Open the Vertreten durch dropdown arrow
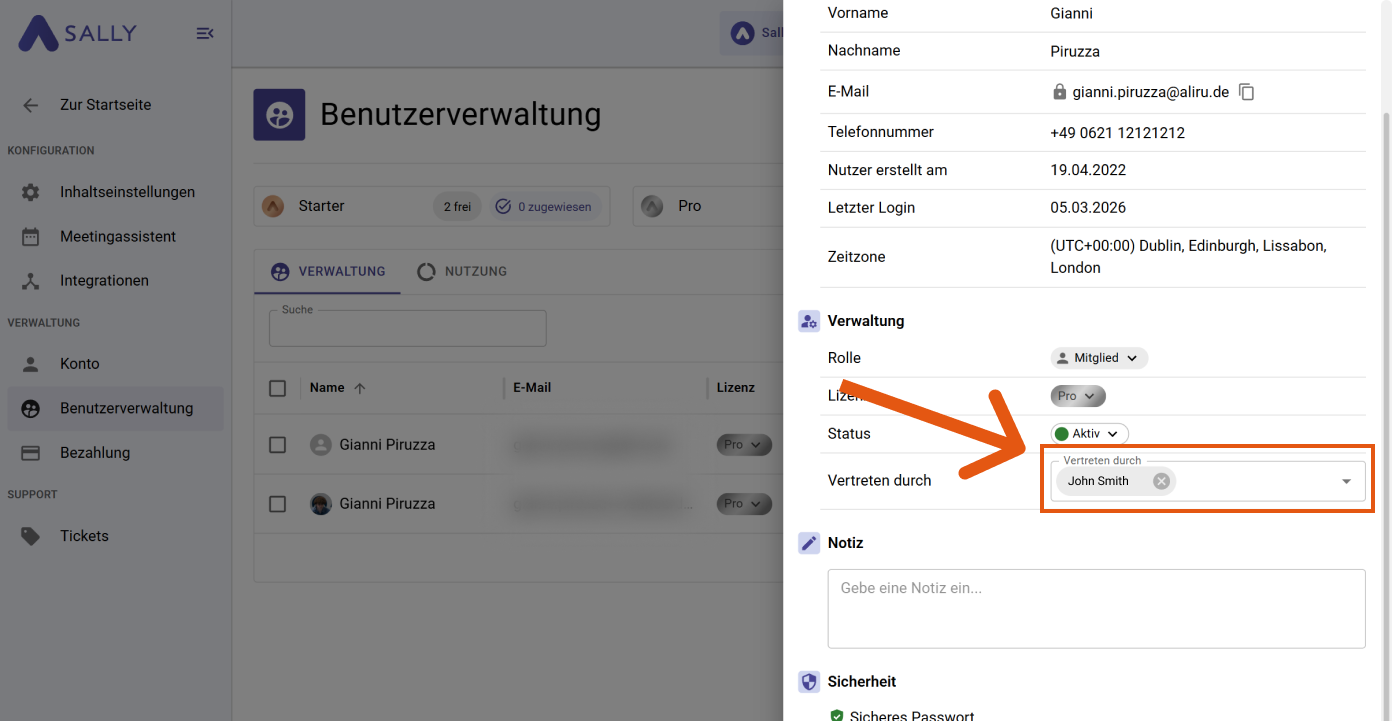The image size is (1392, 721). (x=1346, y=481)
